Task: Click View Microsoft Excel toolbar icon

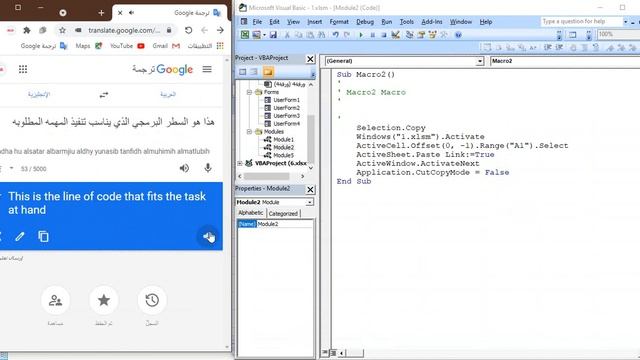Action: click(x=244, y=35)
